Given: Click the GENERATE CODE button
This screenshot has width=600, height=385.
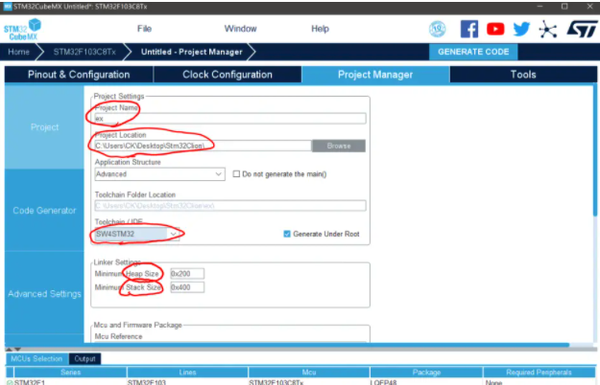Looking at the screenshot, I should click(x=473, y=52).
